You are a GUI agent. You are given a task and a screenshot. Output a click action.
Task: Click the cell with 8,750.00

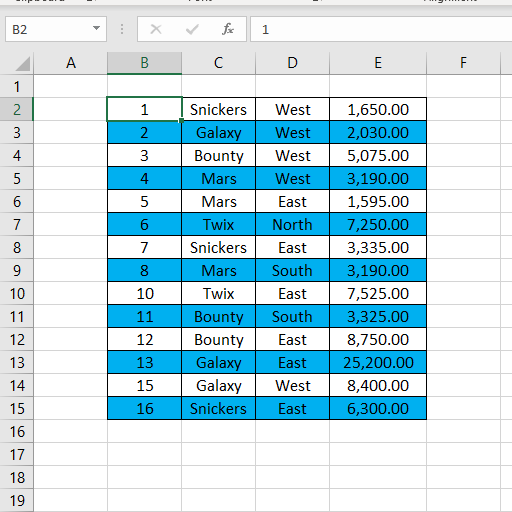(378, 339)
